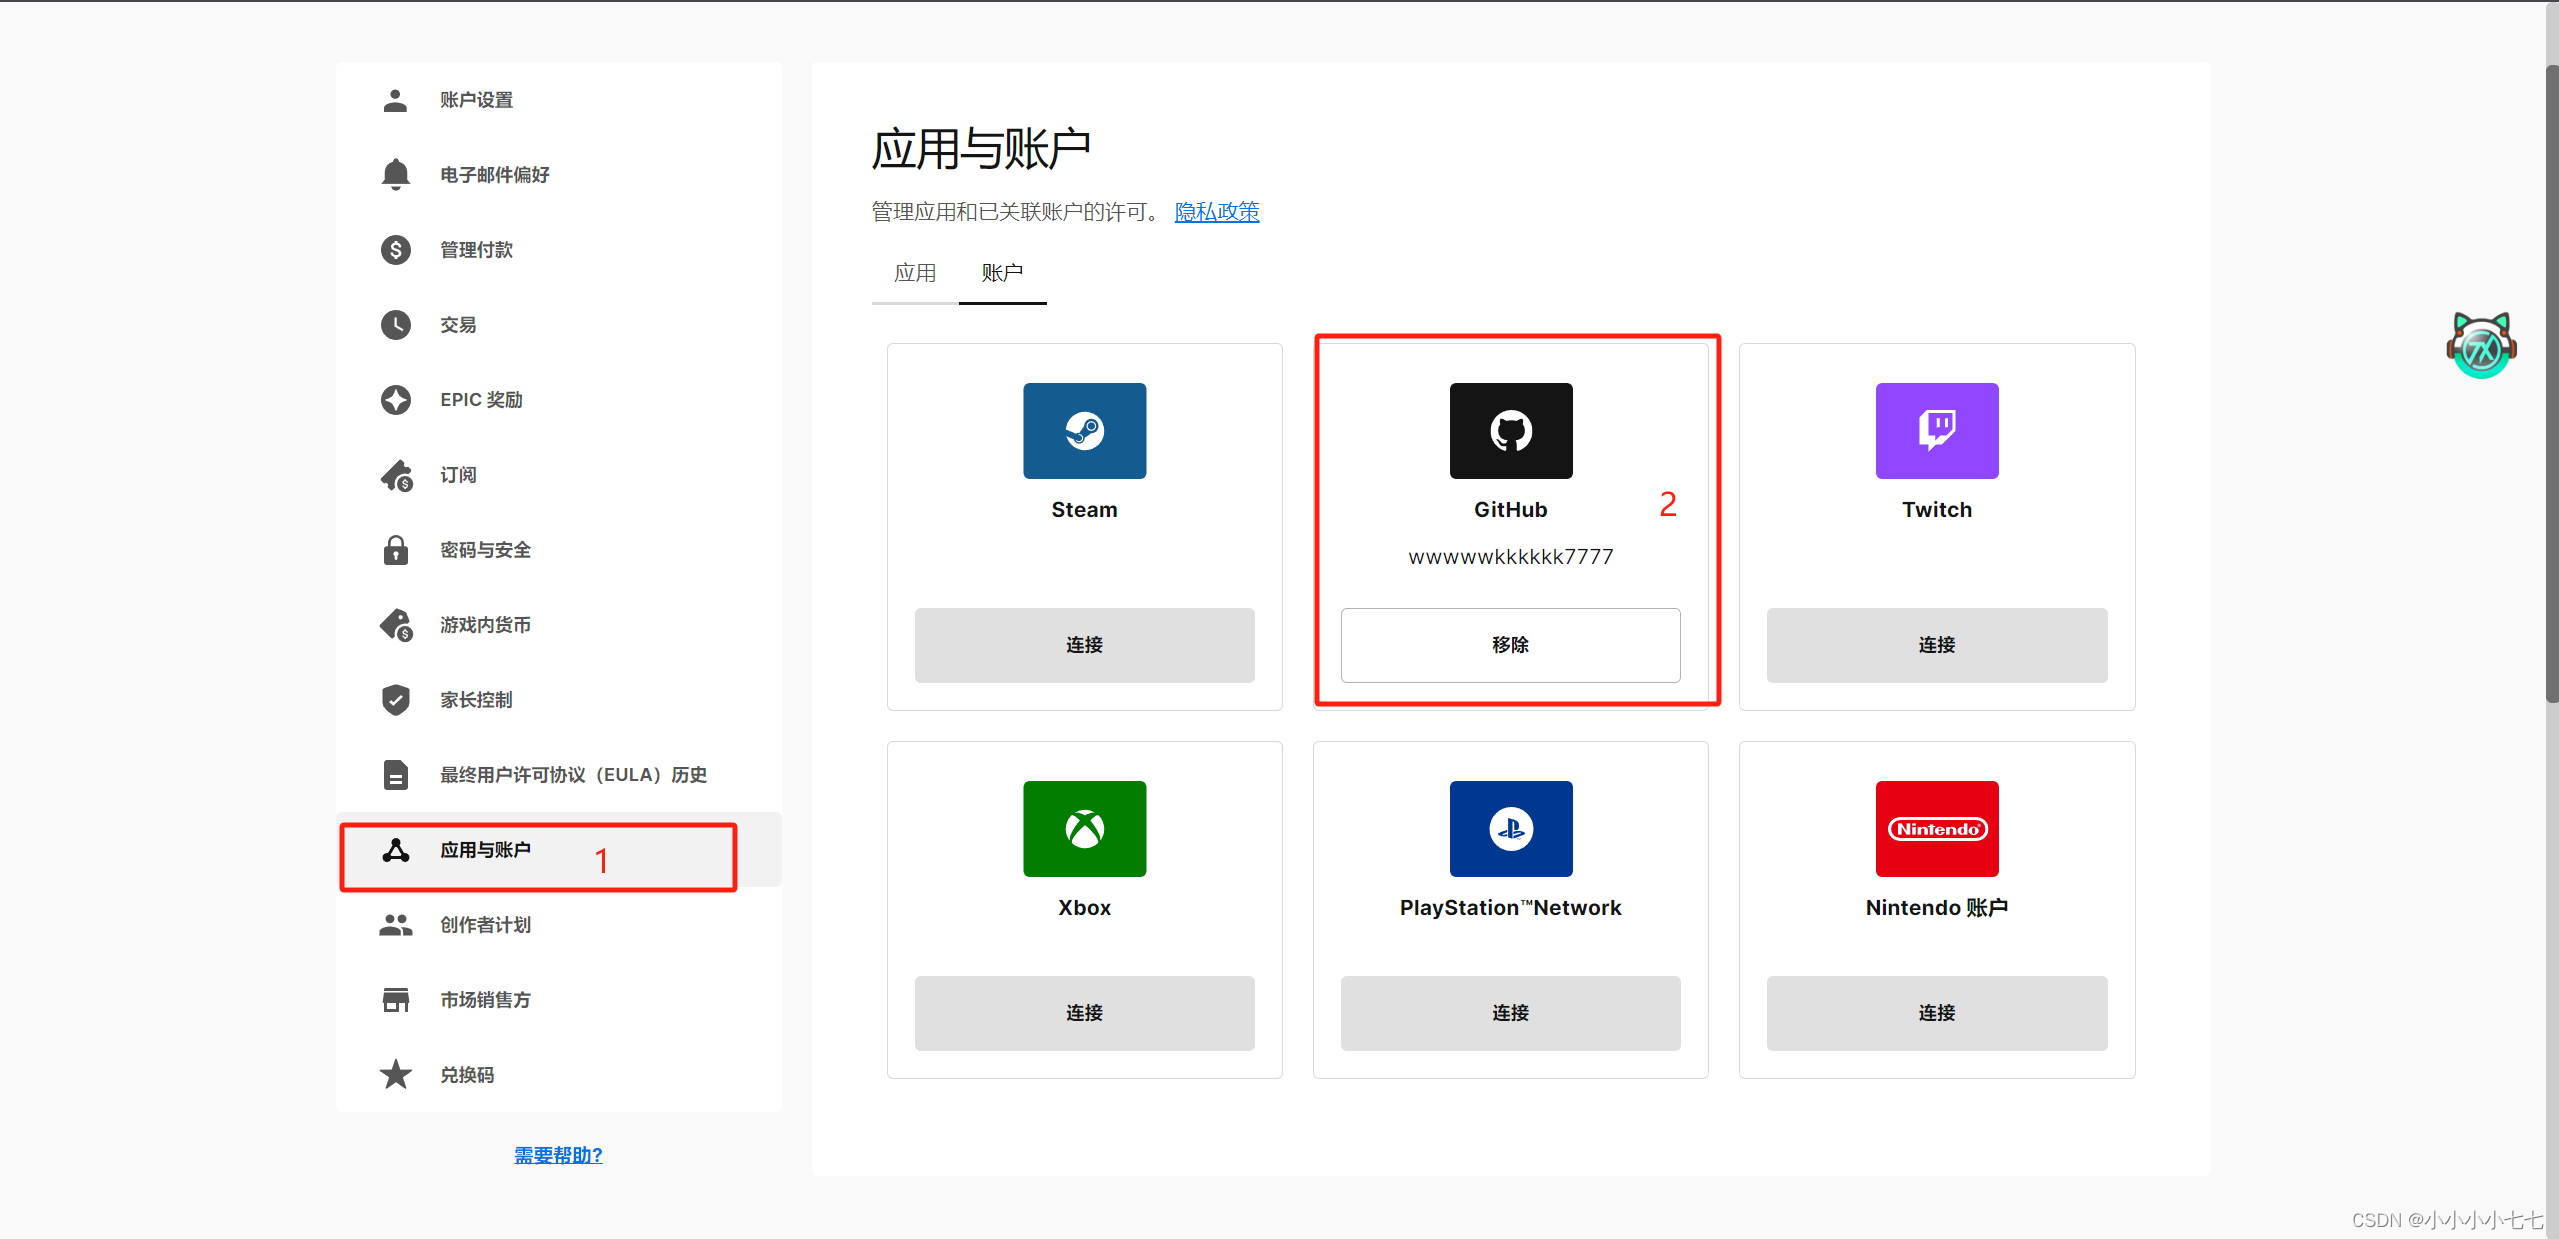The image size is (2559, 1239).
Task: Connect the Twitch account with 连接
Action: click(1936, 645)
